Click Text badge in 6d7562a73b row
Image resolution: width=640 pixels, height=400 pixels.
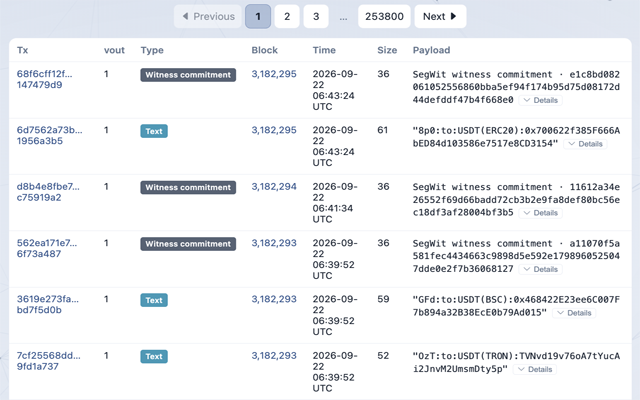pos(154,131)
